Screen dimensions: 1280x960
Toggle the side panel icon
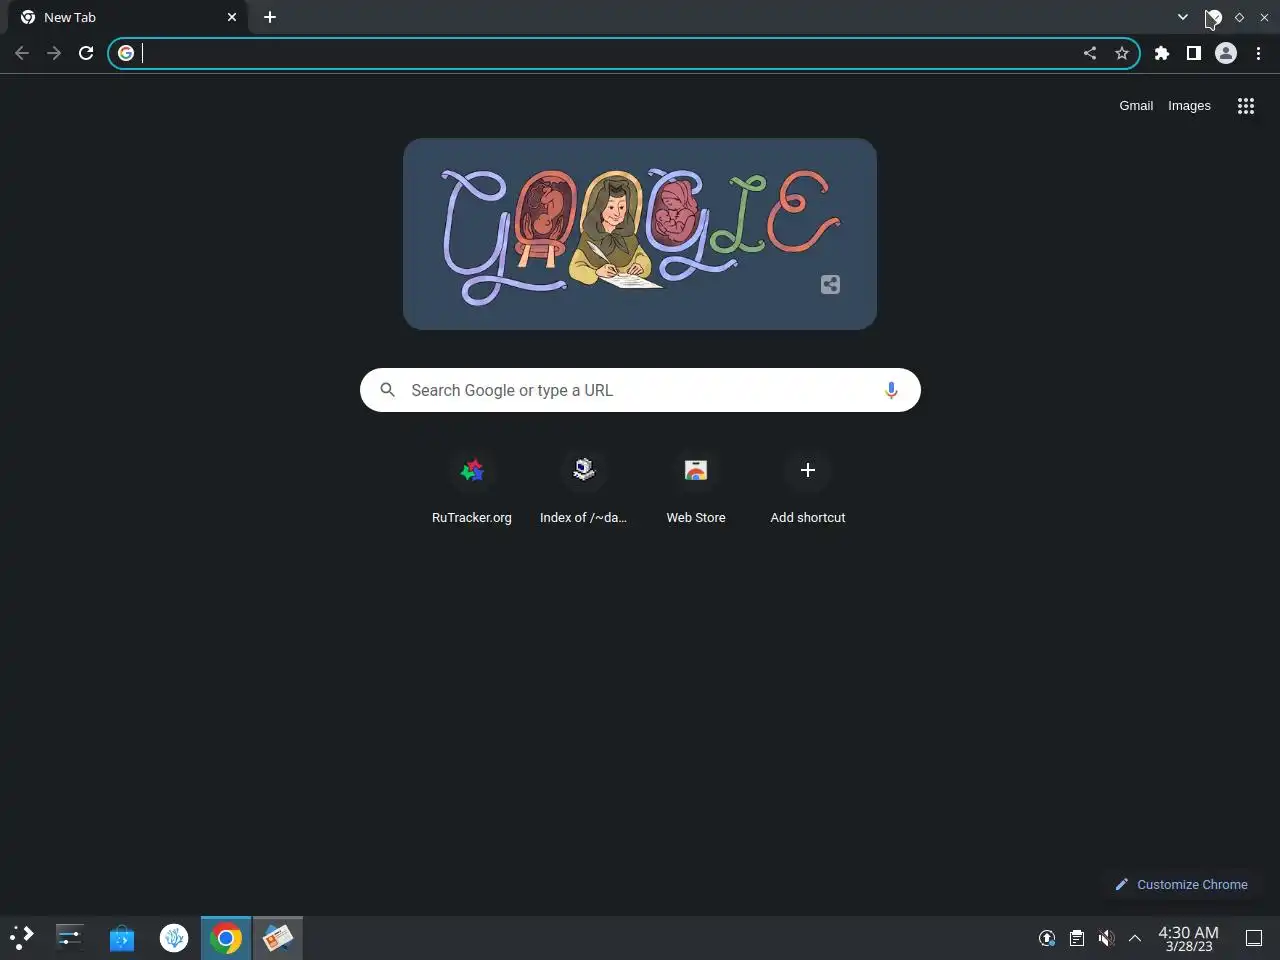[x=1194, y=53]
